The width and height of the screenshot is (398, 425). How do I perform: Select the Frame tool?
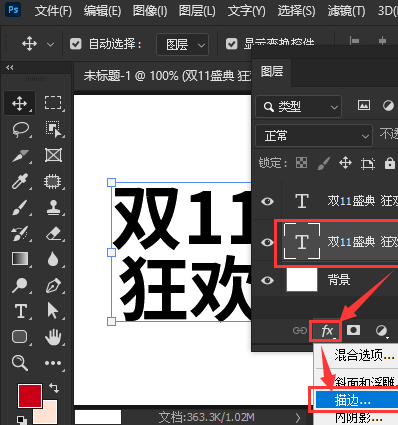click(x=53, y=155)
